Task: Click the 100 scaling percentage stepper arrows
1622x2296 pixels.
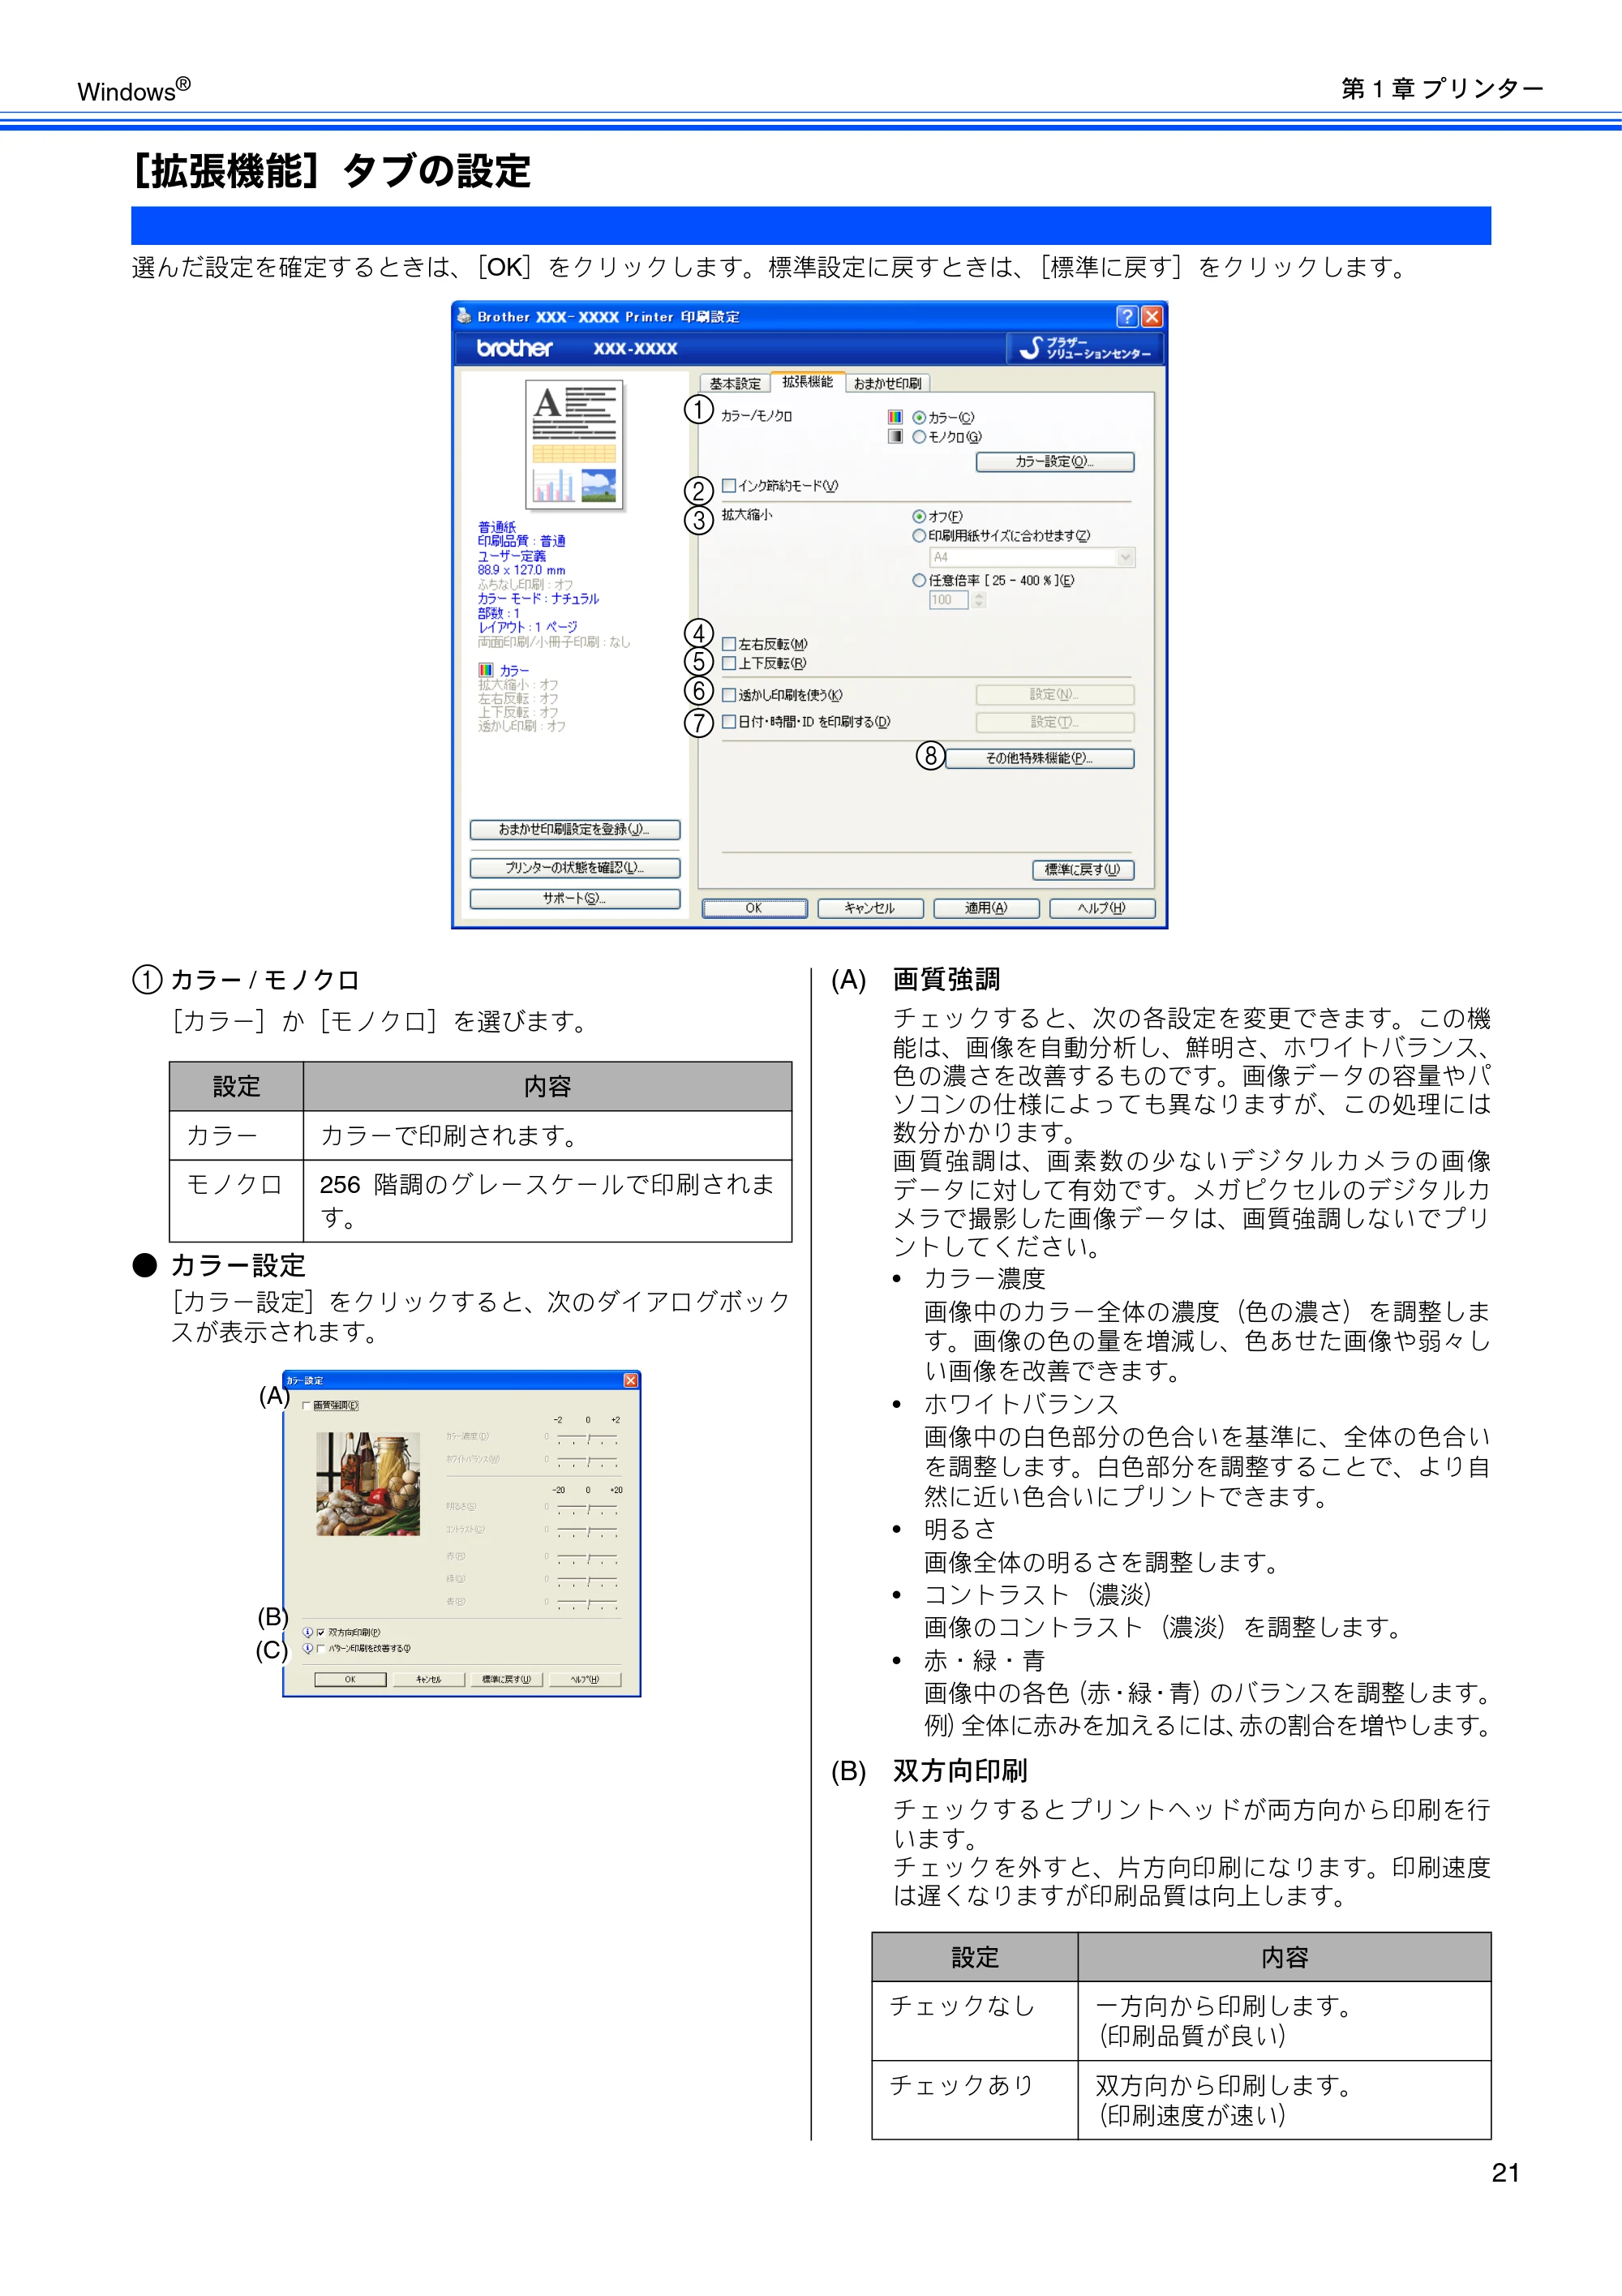Action: (979, 600)
